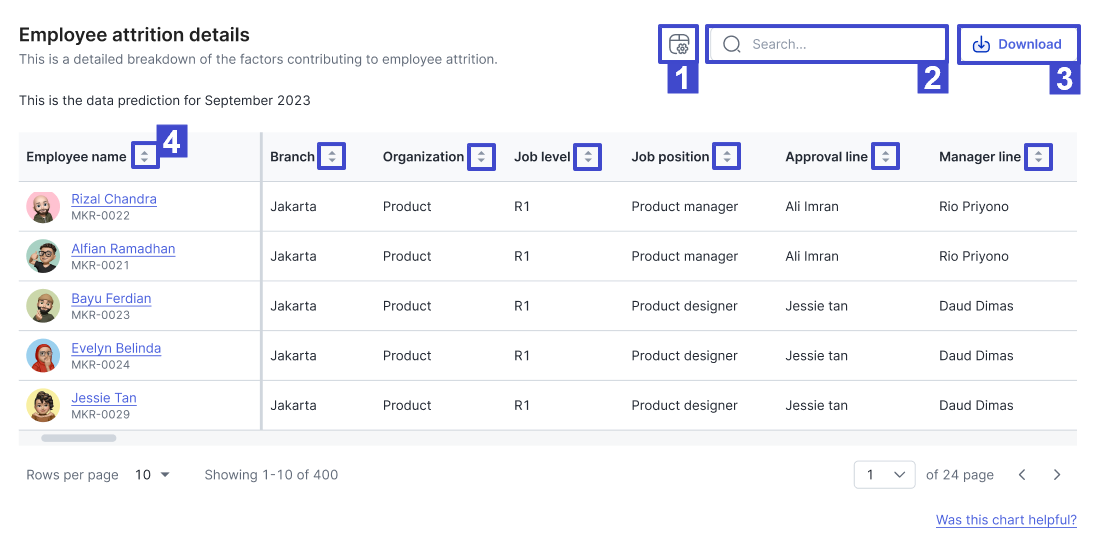Image resolution: width=1094 pixels, height=547 pixels.
Task: Click the Download button
Action: pyautogui.click(x=1017, y=44)
